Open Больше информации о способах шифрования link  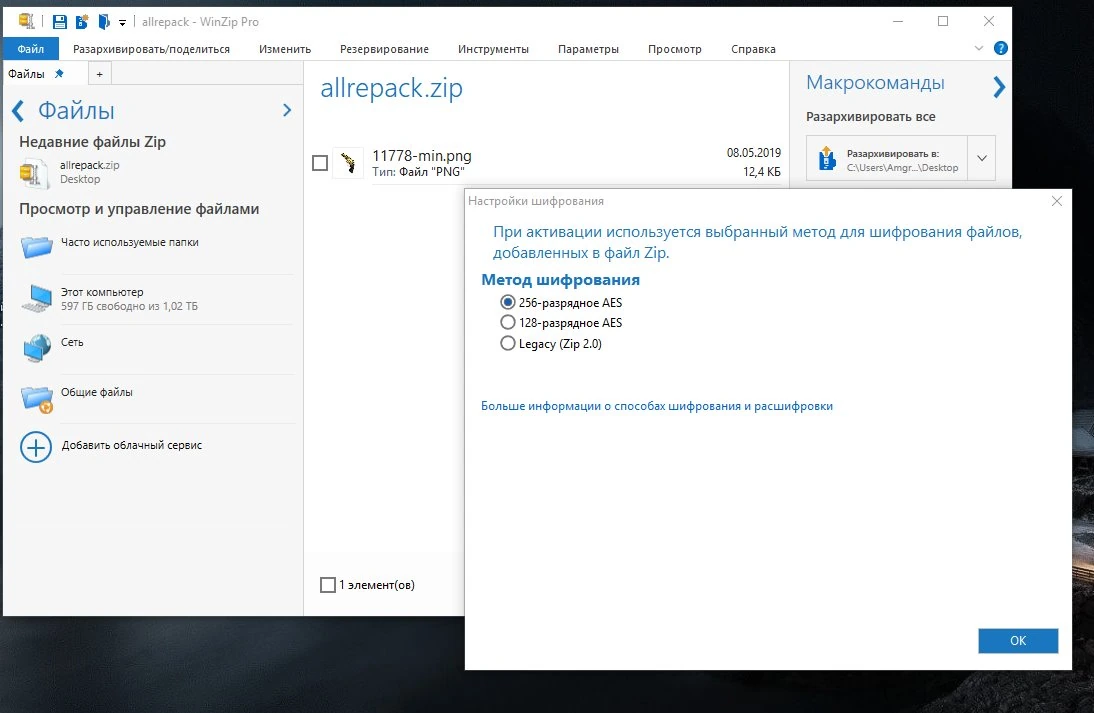[x=657, y=406]
